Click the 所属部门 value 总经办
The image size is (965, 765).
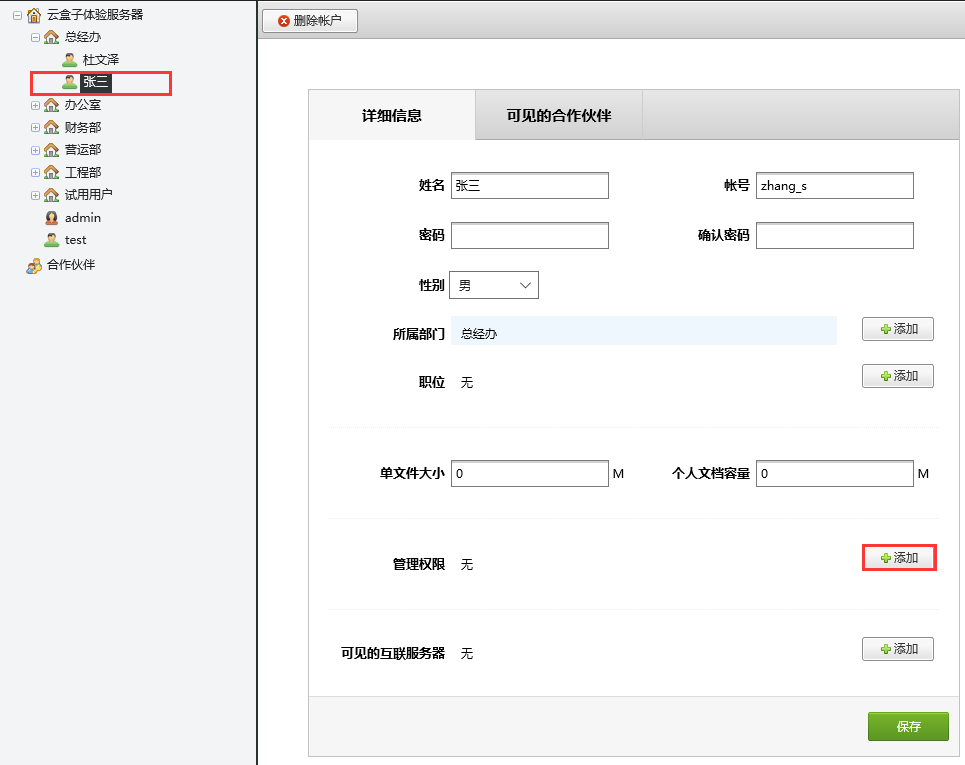pos(478,330)
